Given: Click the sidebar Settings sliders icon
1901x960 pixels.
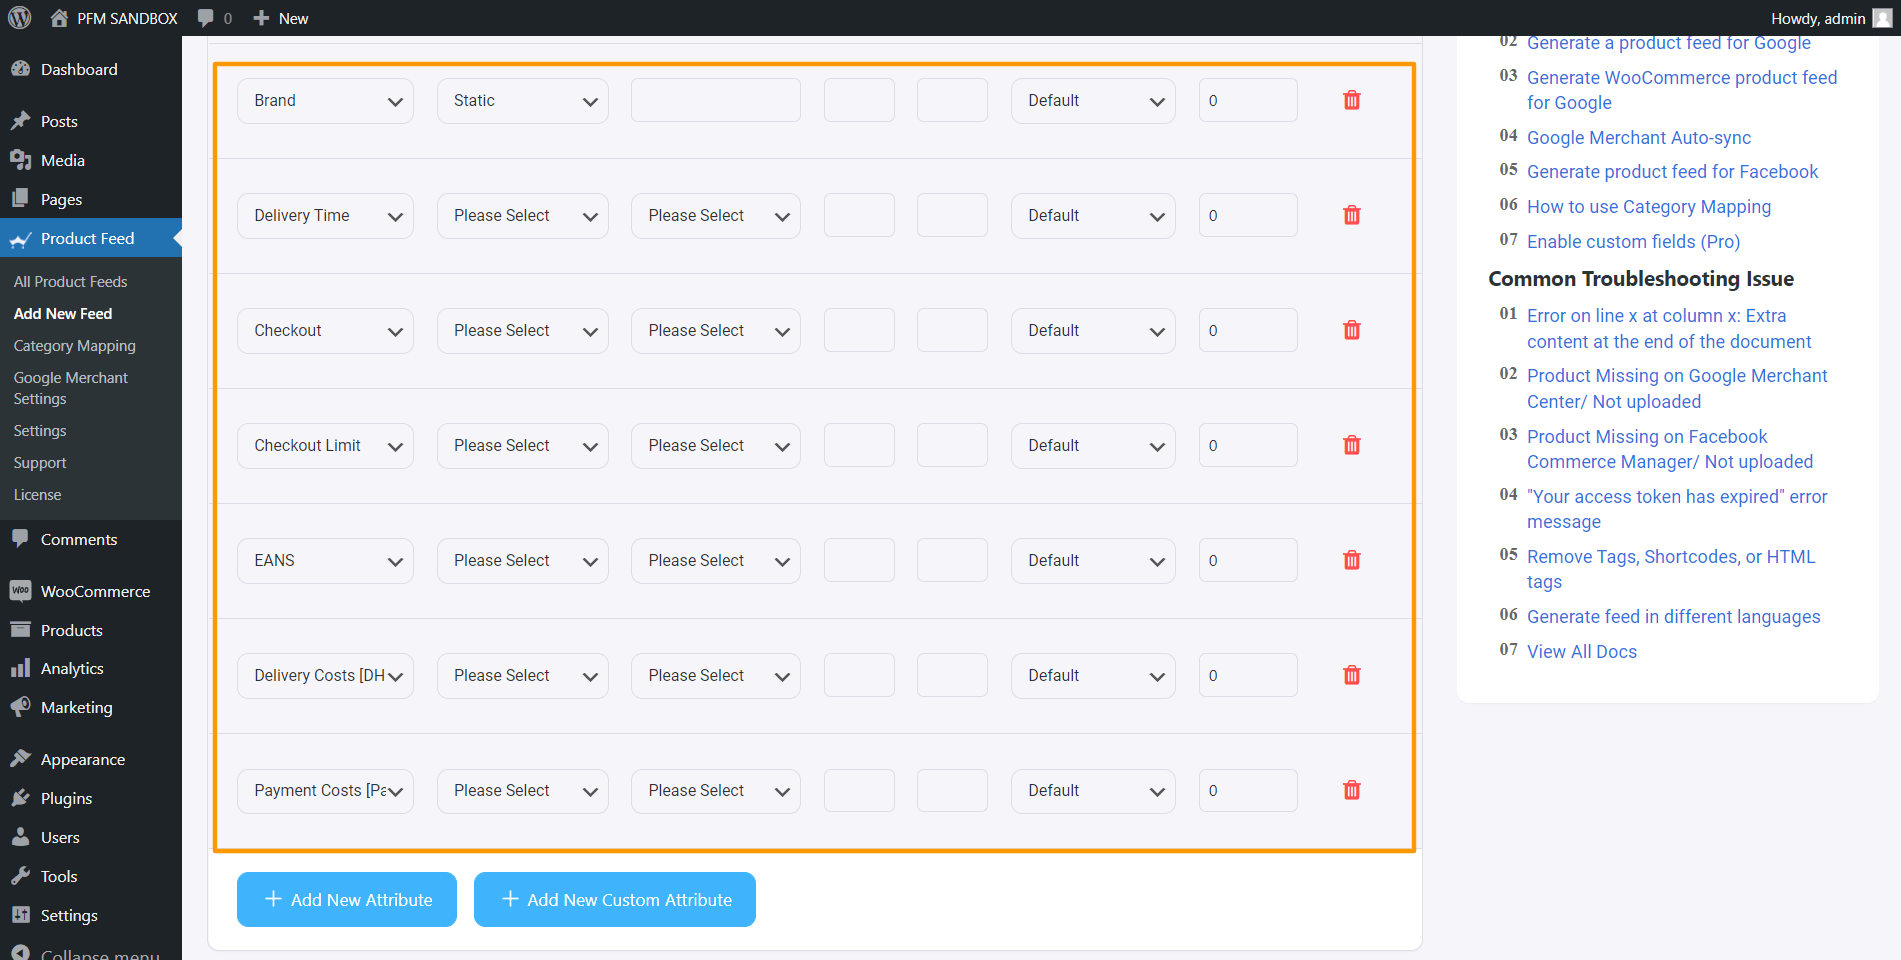Looking at the screenshot, I should [20, 915].
